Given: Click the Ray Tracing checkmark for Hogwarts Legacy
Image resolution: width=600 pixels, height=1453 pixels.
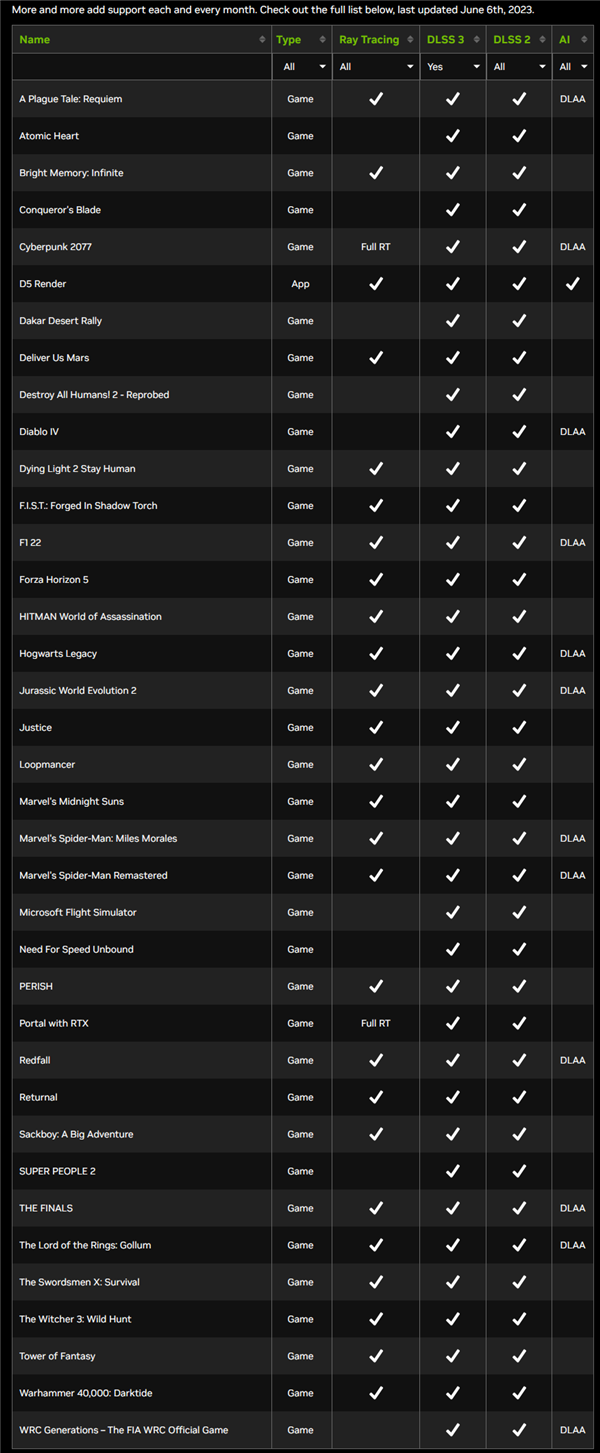Looking at the screenshot, I should tap(376, 654).
